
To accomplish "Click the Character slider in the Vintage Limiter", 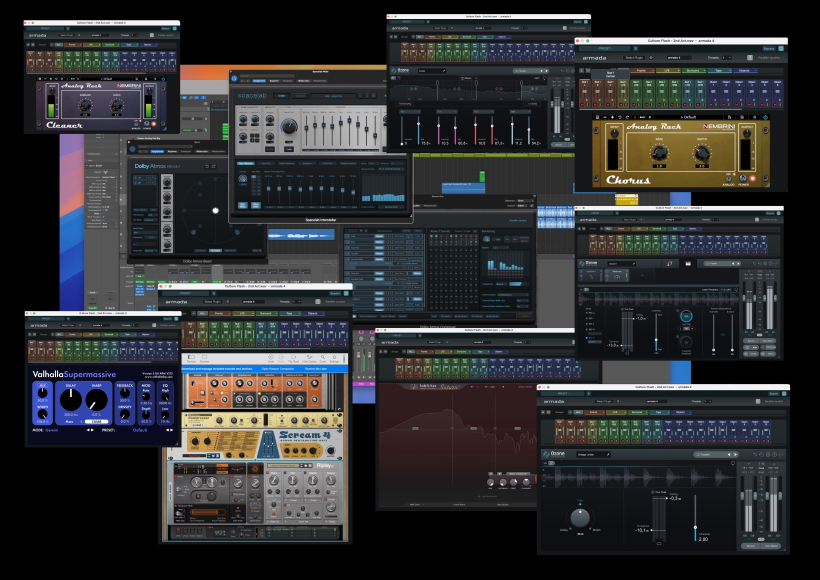I will pyautogui.click(x=696, y=527).
